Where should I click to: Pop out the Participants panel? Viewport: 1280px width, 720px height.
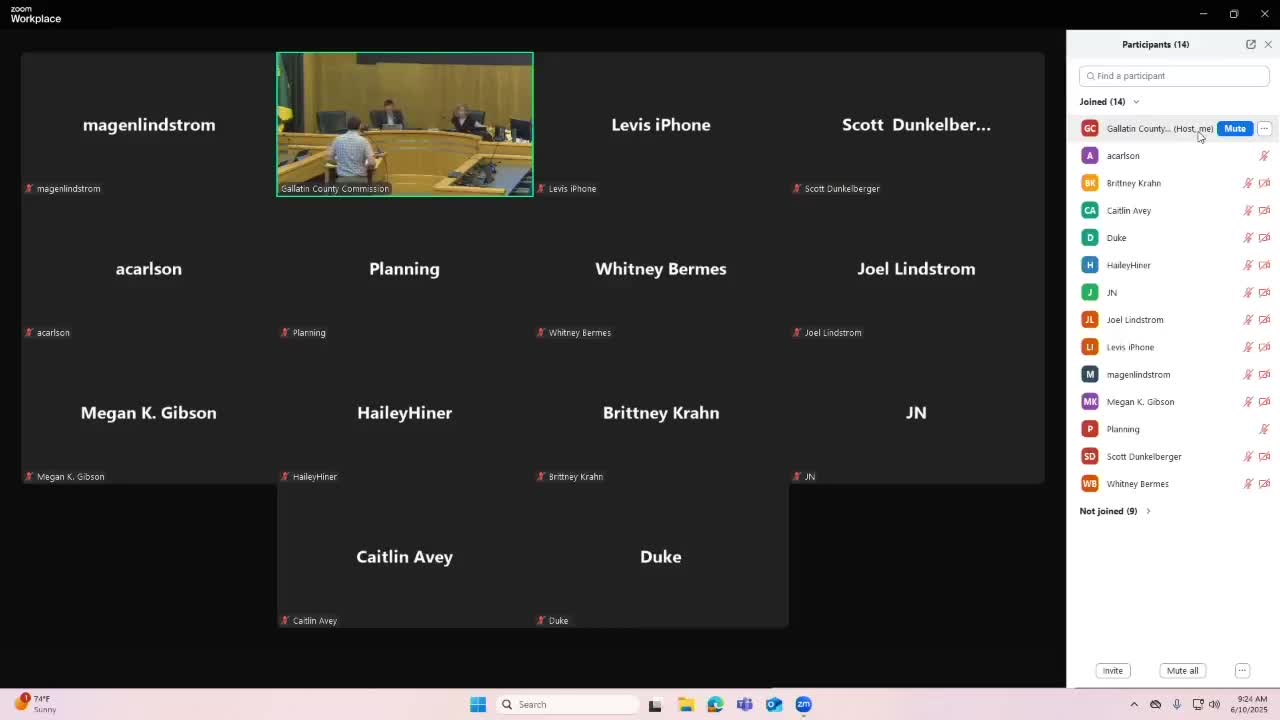click(x=1250, y=44)
